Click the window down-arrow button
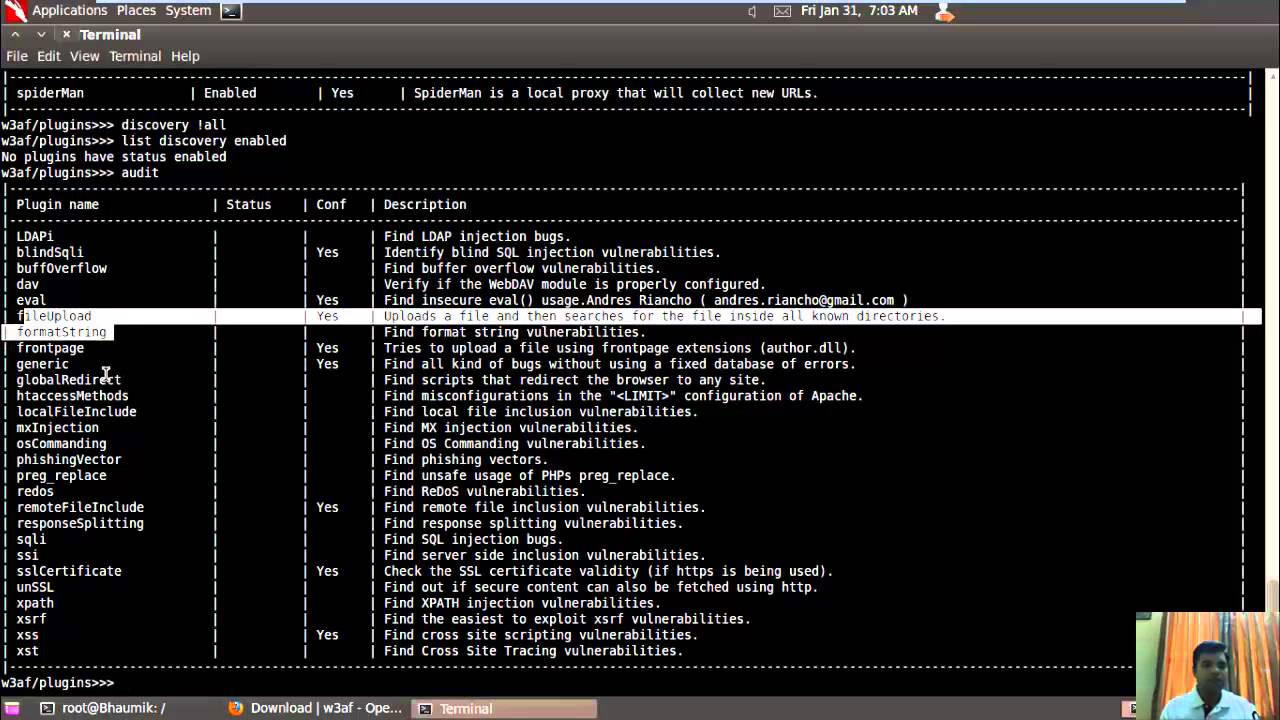 [x=41, y=34]
